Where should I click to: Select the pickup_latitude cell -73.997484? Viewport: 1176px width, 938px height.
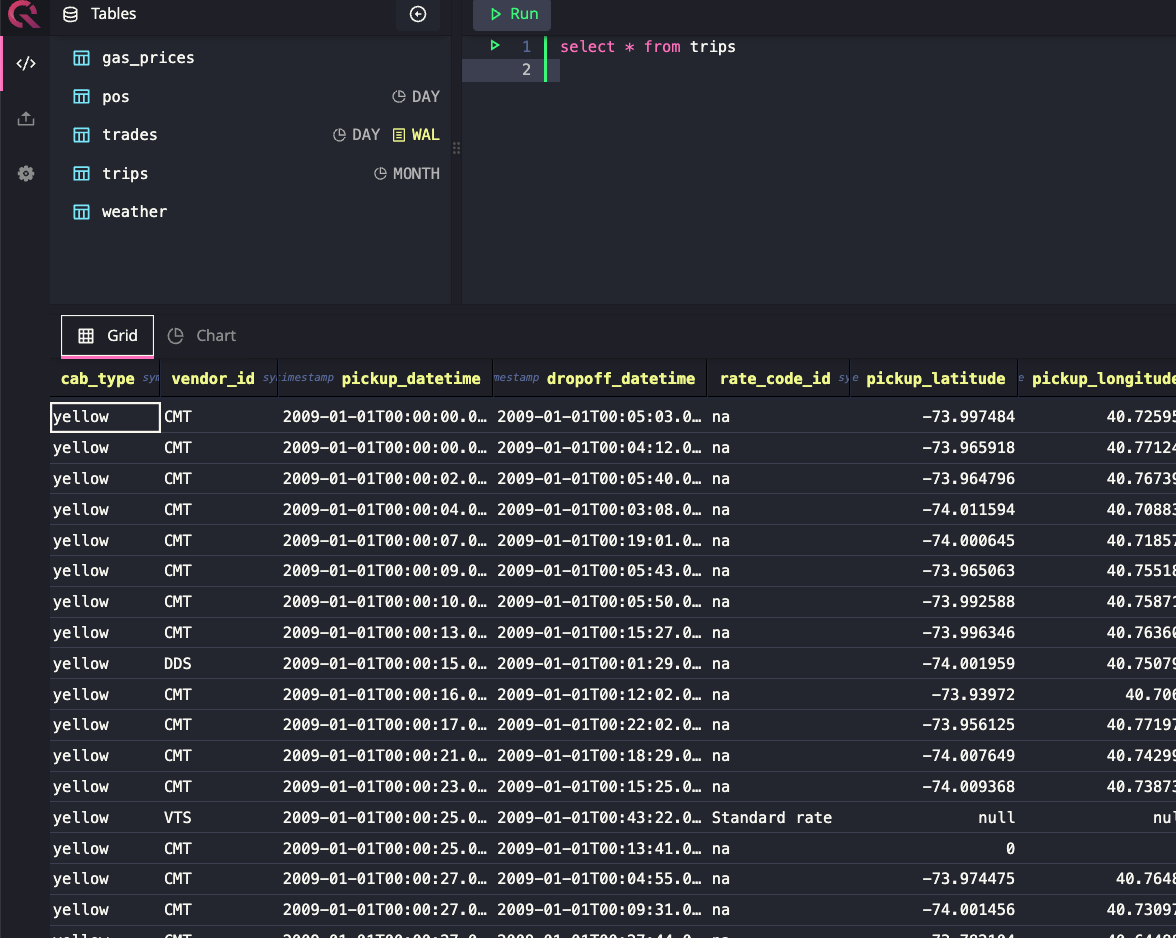(x=933, y=417)
